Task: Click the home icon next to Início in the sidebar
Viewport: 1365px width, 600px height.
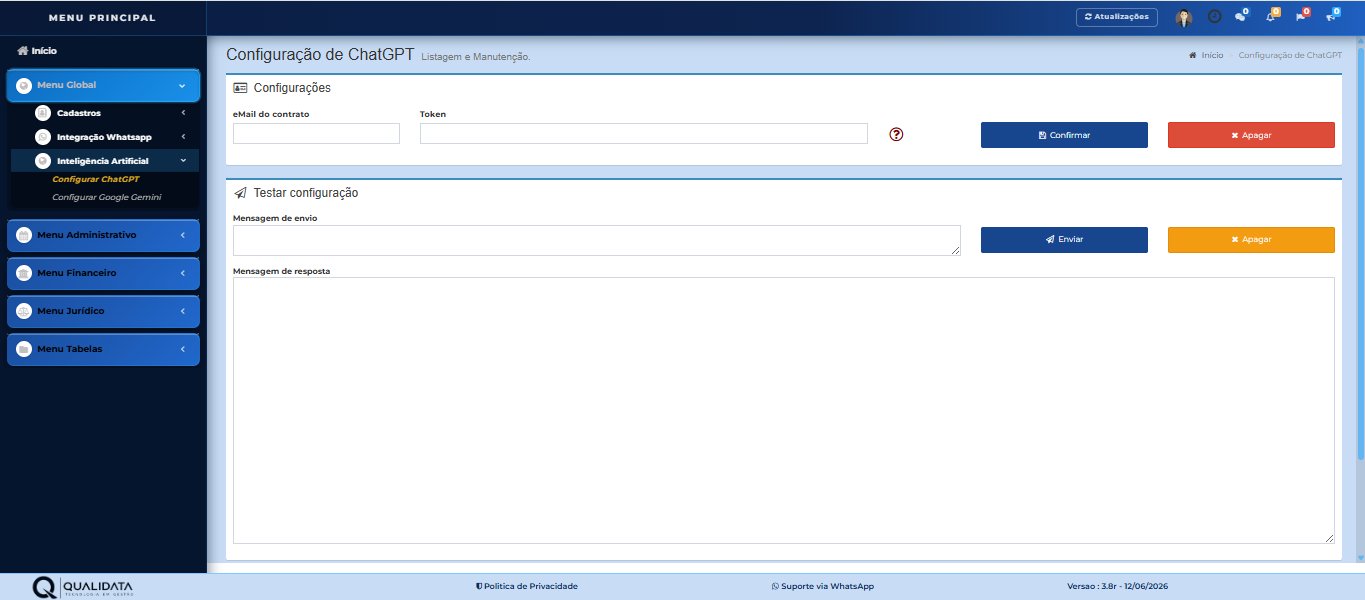Action: click(x=22, y=50)
